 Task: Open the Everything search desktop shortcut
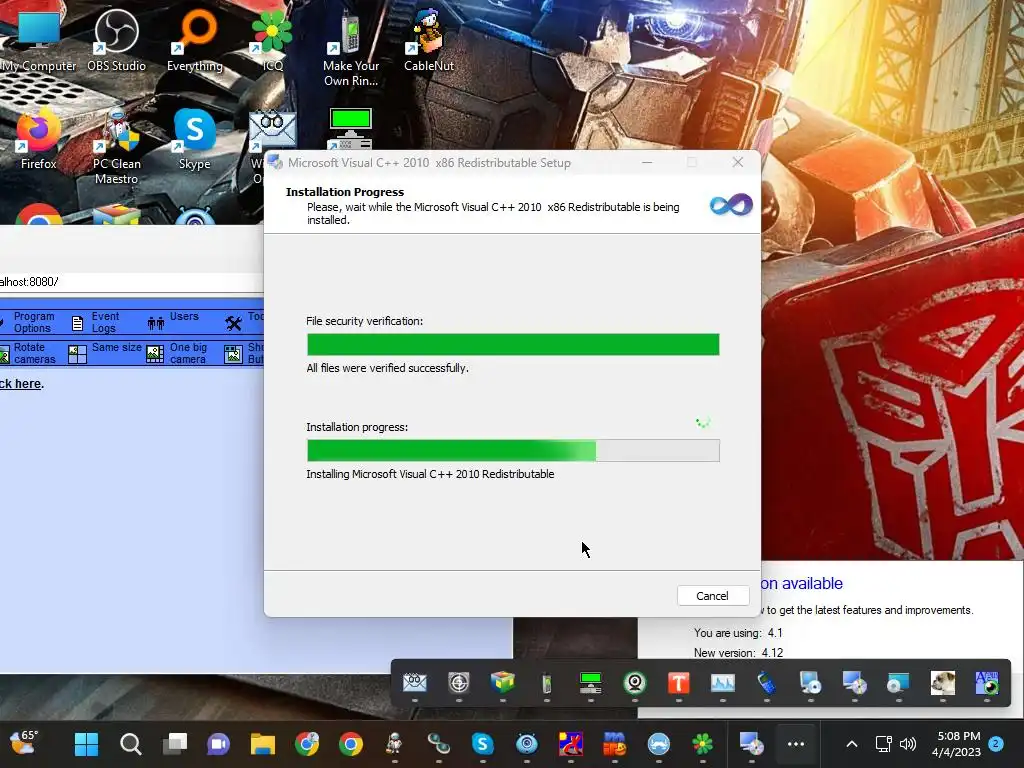(195, 40)
